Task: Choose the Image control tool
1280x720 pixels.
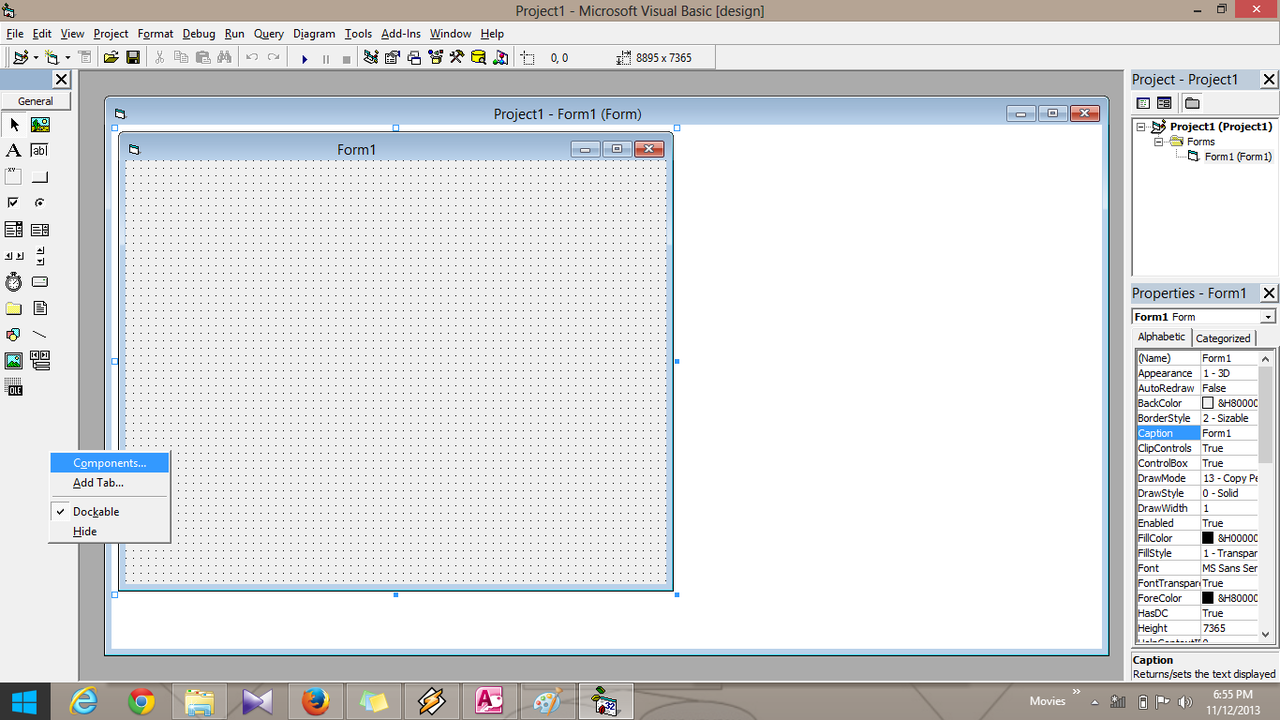Action: point(14,361)
